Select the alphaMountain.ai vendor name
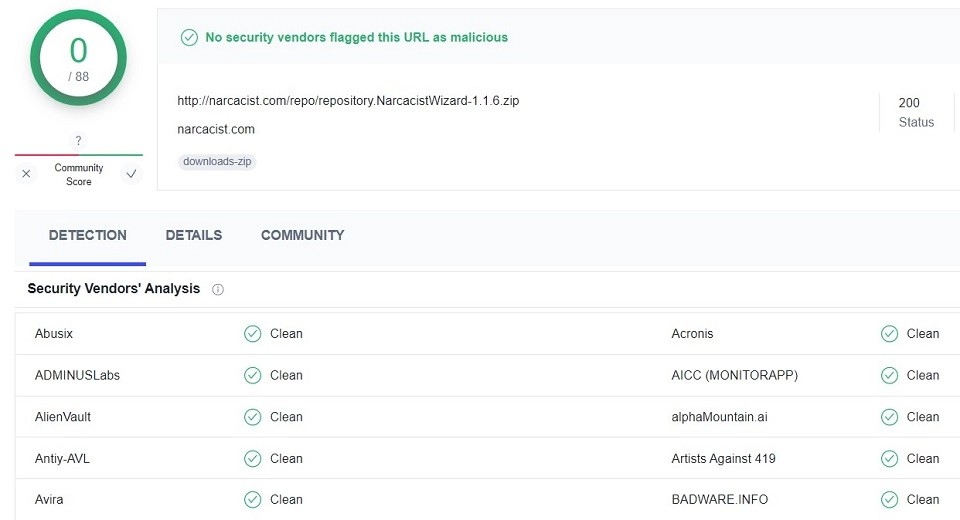The width and height of the screenshot is (960, 520). 719,417
